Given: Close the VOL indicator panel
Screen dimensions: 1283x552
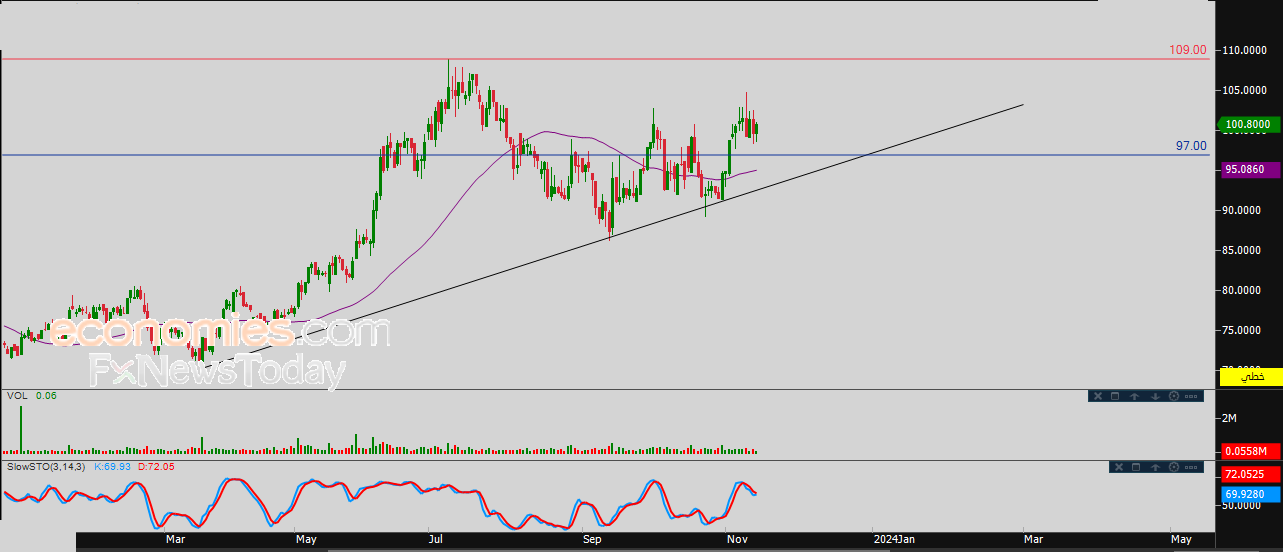Looking at the screenshot, I should point(1098,396).
